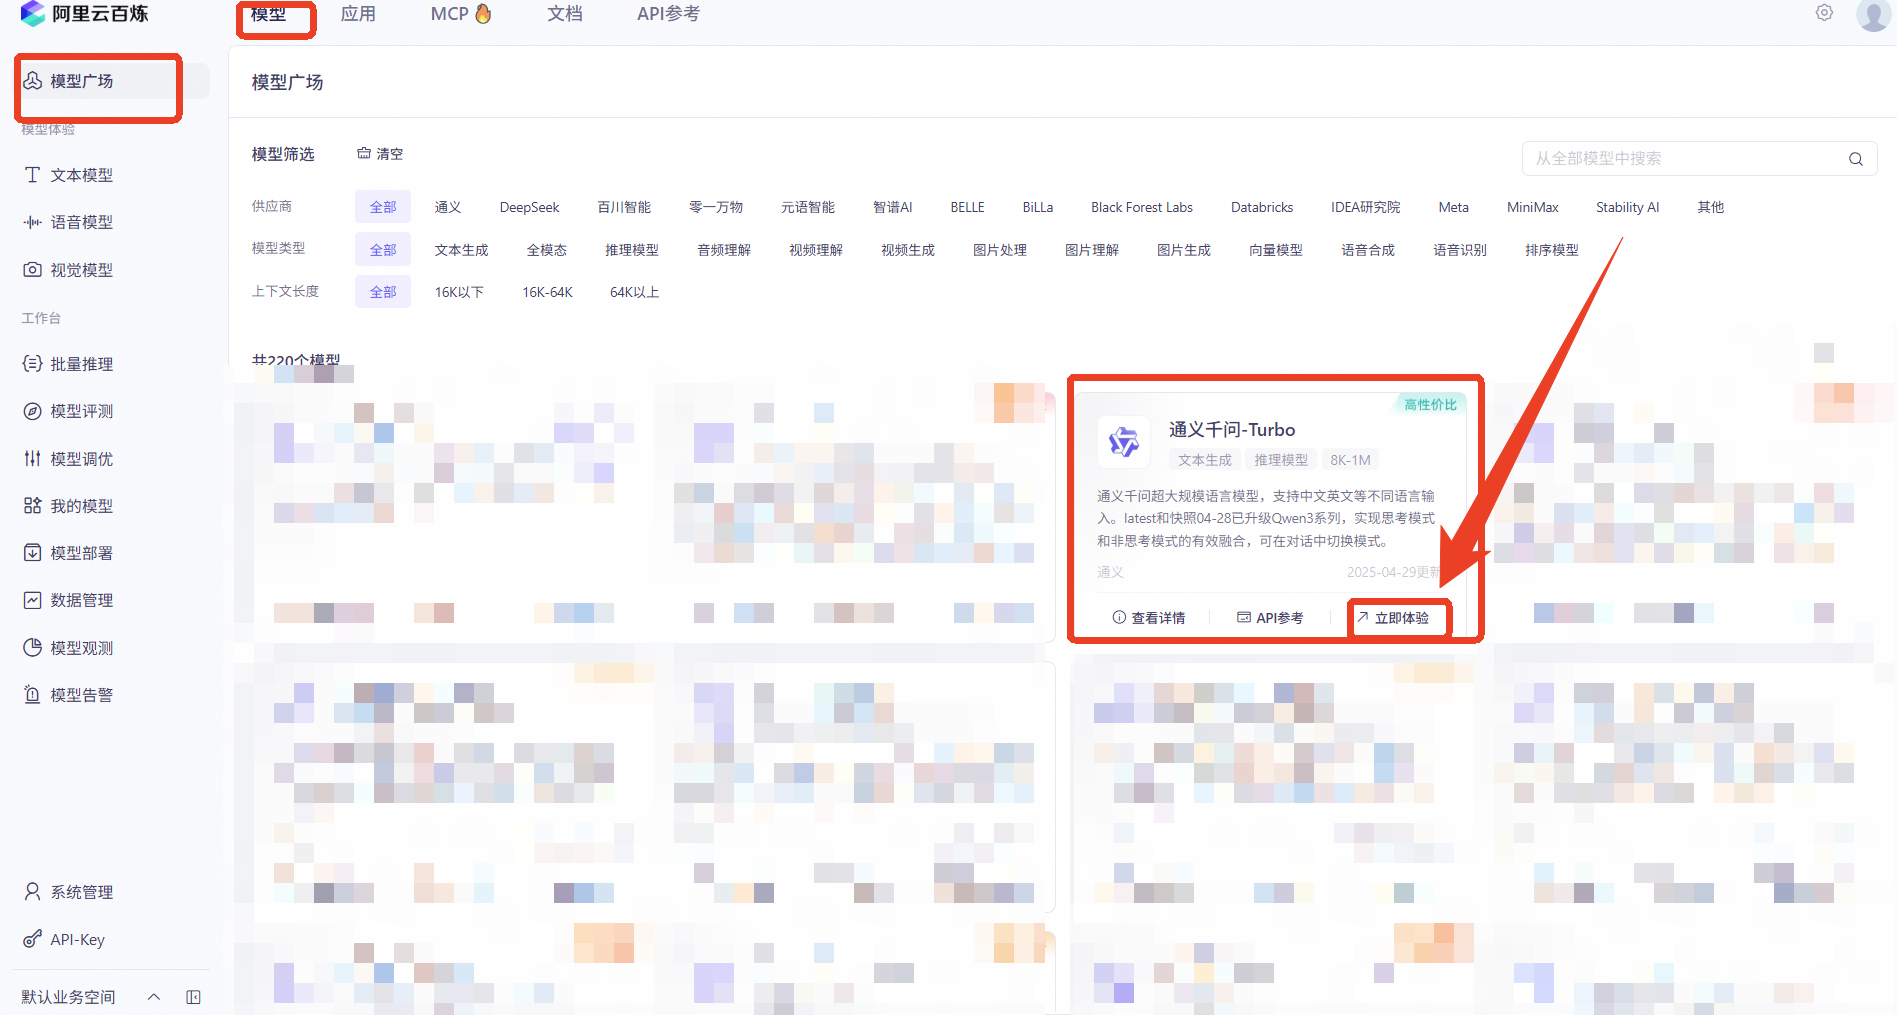Filter providers by Stability AI
Viewport: 1897px width, 1015px height.
point(1627,207)
